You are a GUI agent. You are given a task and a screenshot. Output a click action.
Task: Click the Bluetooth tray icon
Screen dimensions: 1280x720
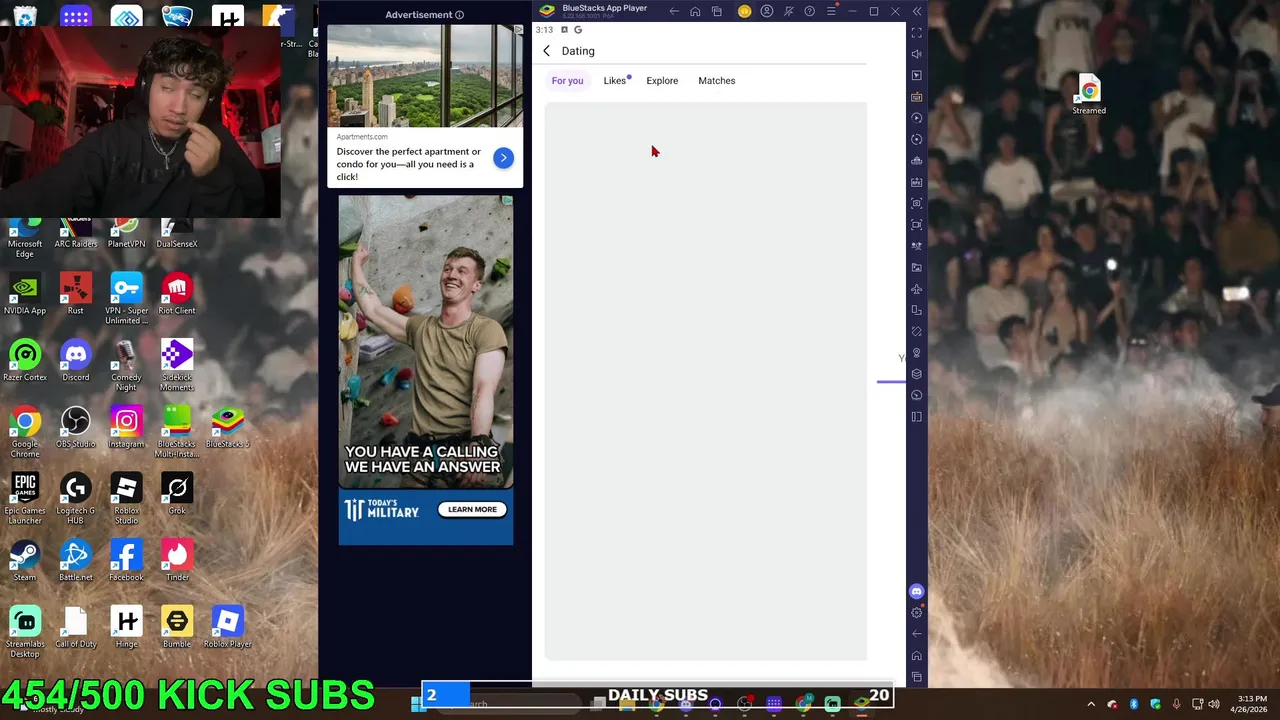pos(1134,704)
